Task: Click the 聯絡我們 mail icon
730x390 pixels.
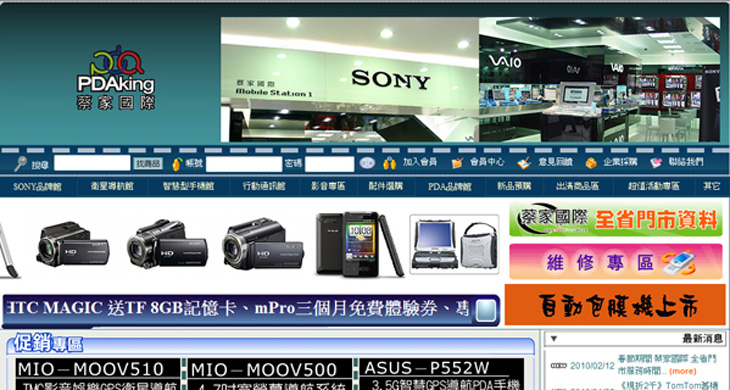Action: [x=656, y=163]
